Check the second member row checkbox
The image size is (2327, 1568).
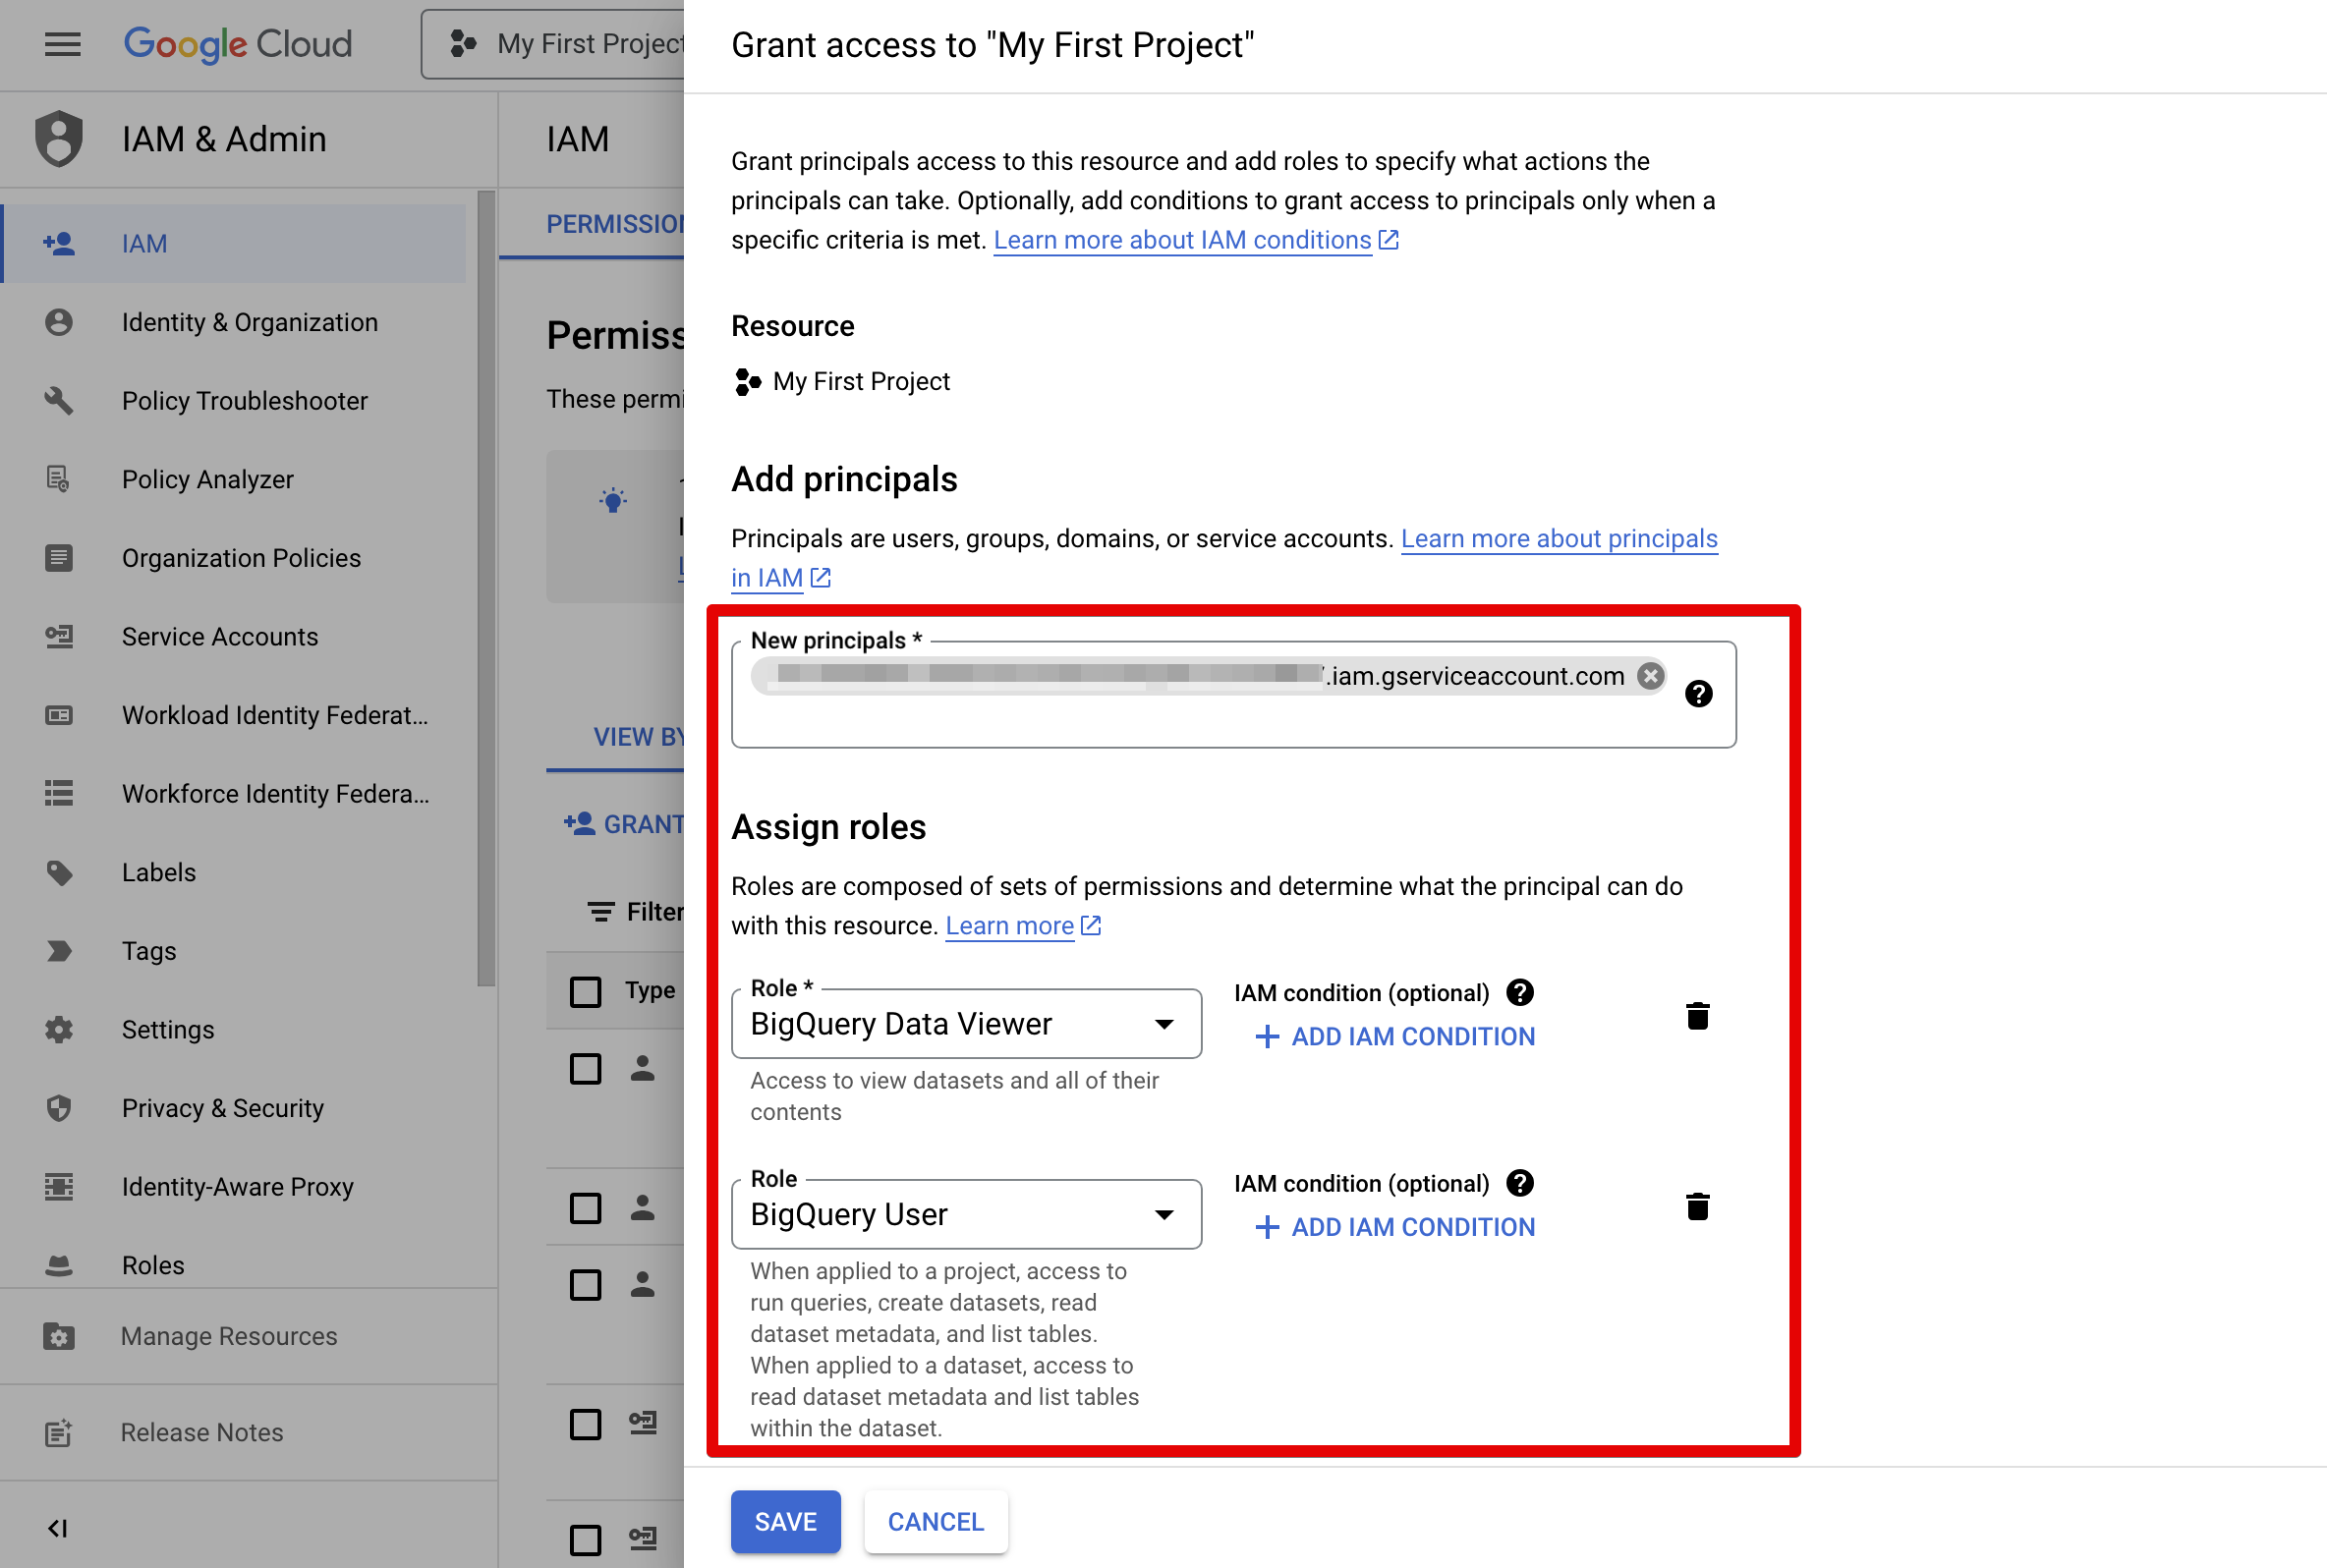click(585, 1208)
